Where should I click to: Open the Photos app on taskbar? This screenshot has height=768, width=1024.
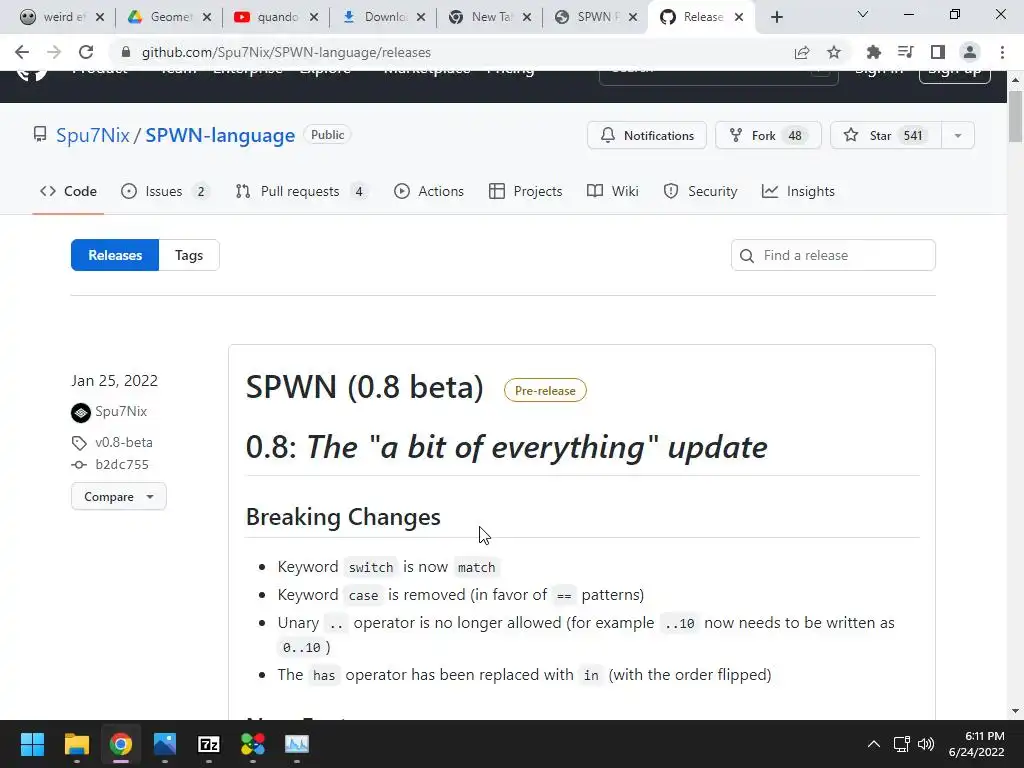click(x=165, y=744)
